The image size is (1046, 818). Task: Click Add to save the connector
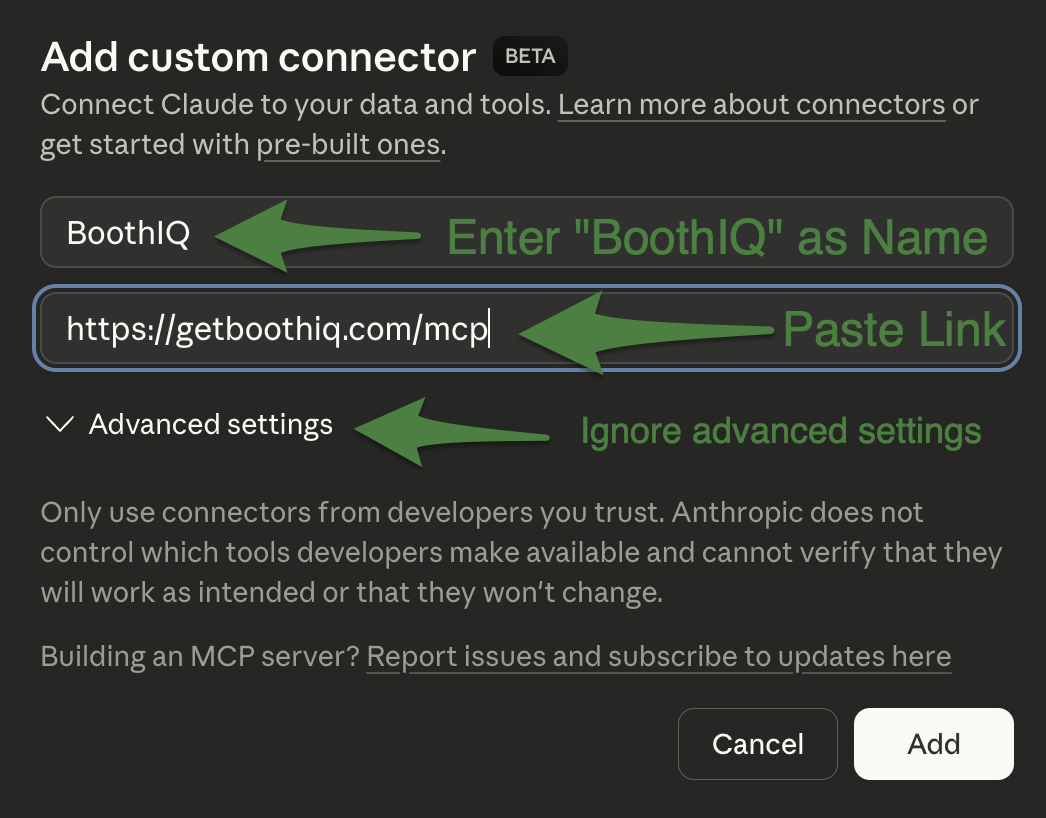coord(932,743)
